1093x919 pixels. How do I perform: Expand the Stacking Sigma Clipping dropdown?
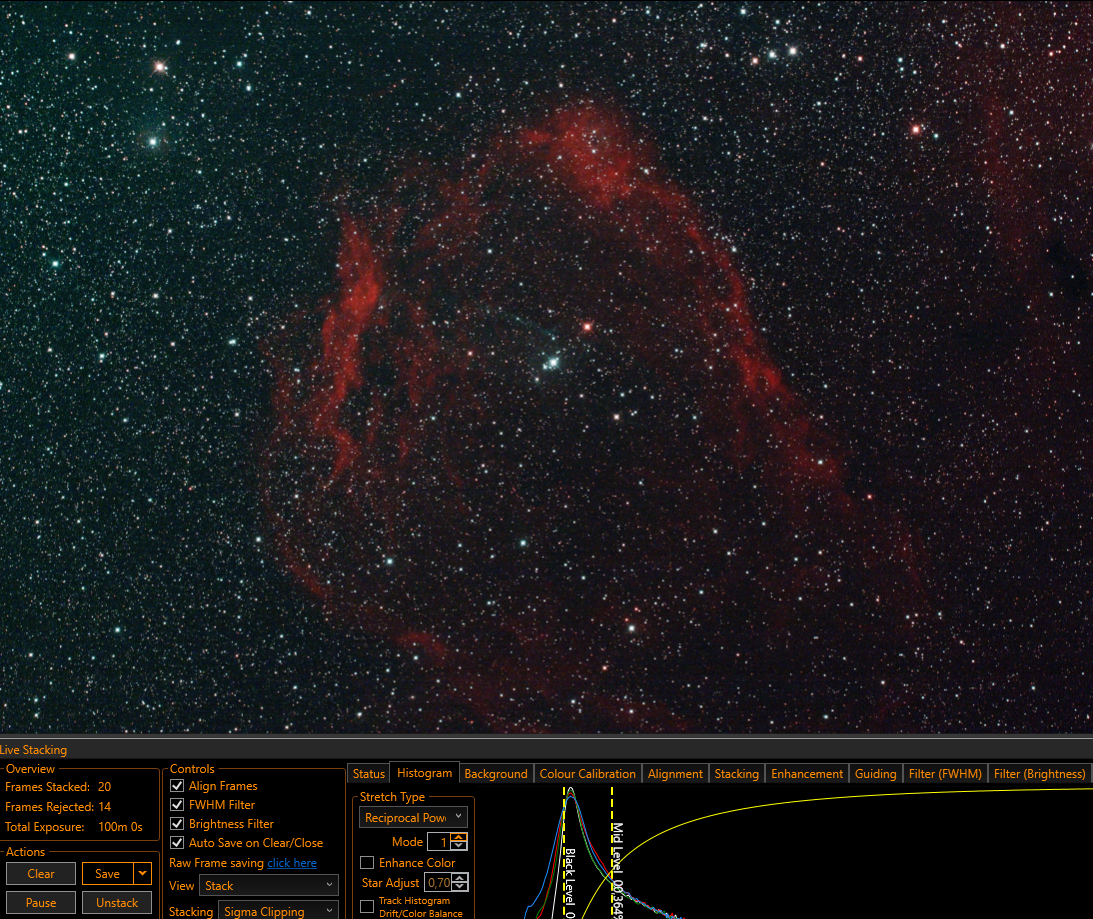[278, 911]
